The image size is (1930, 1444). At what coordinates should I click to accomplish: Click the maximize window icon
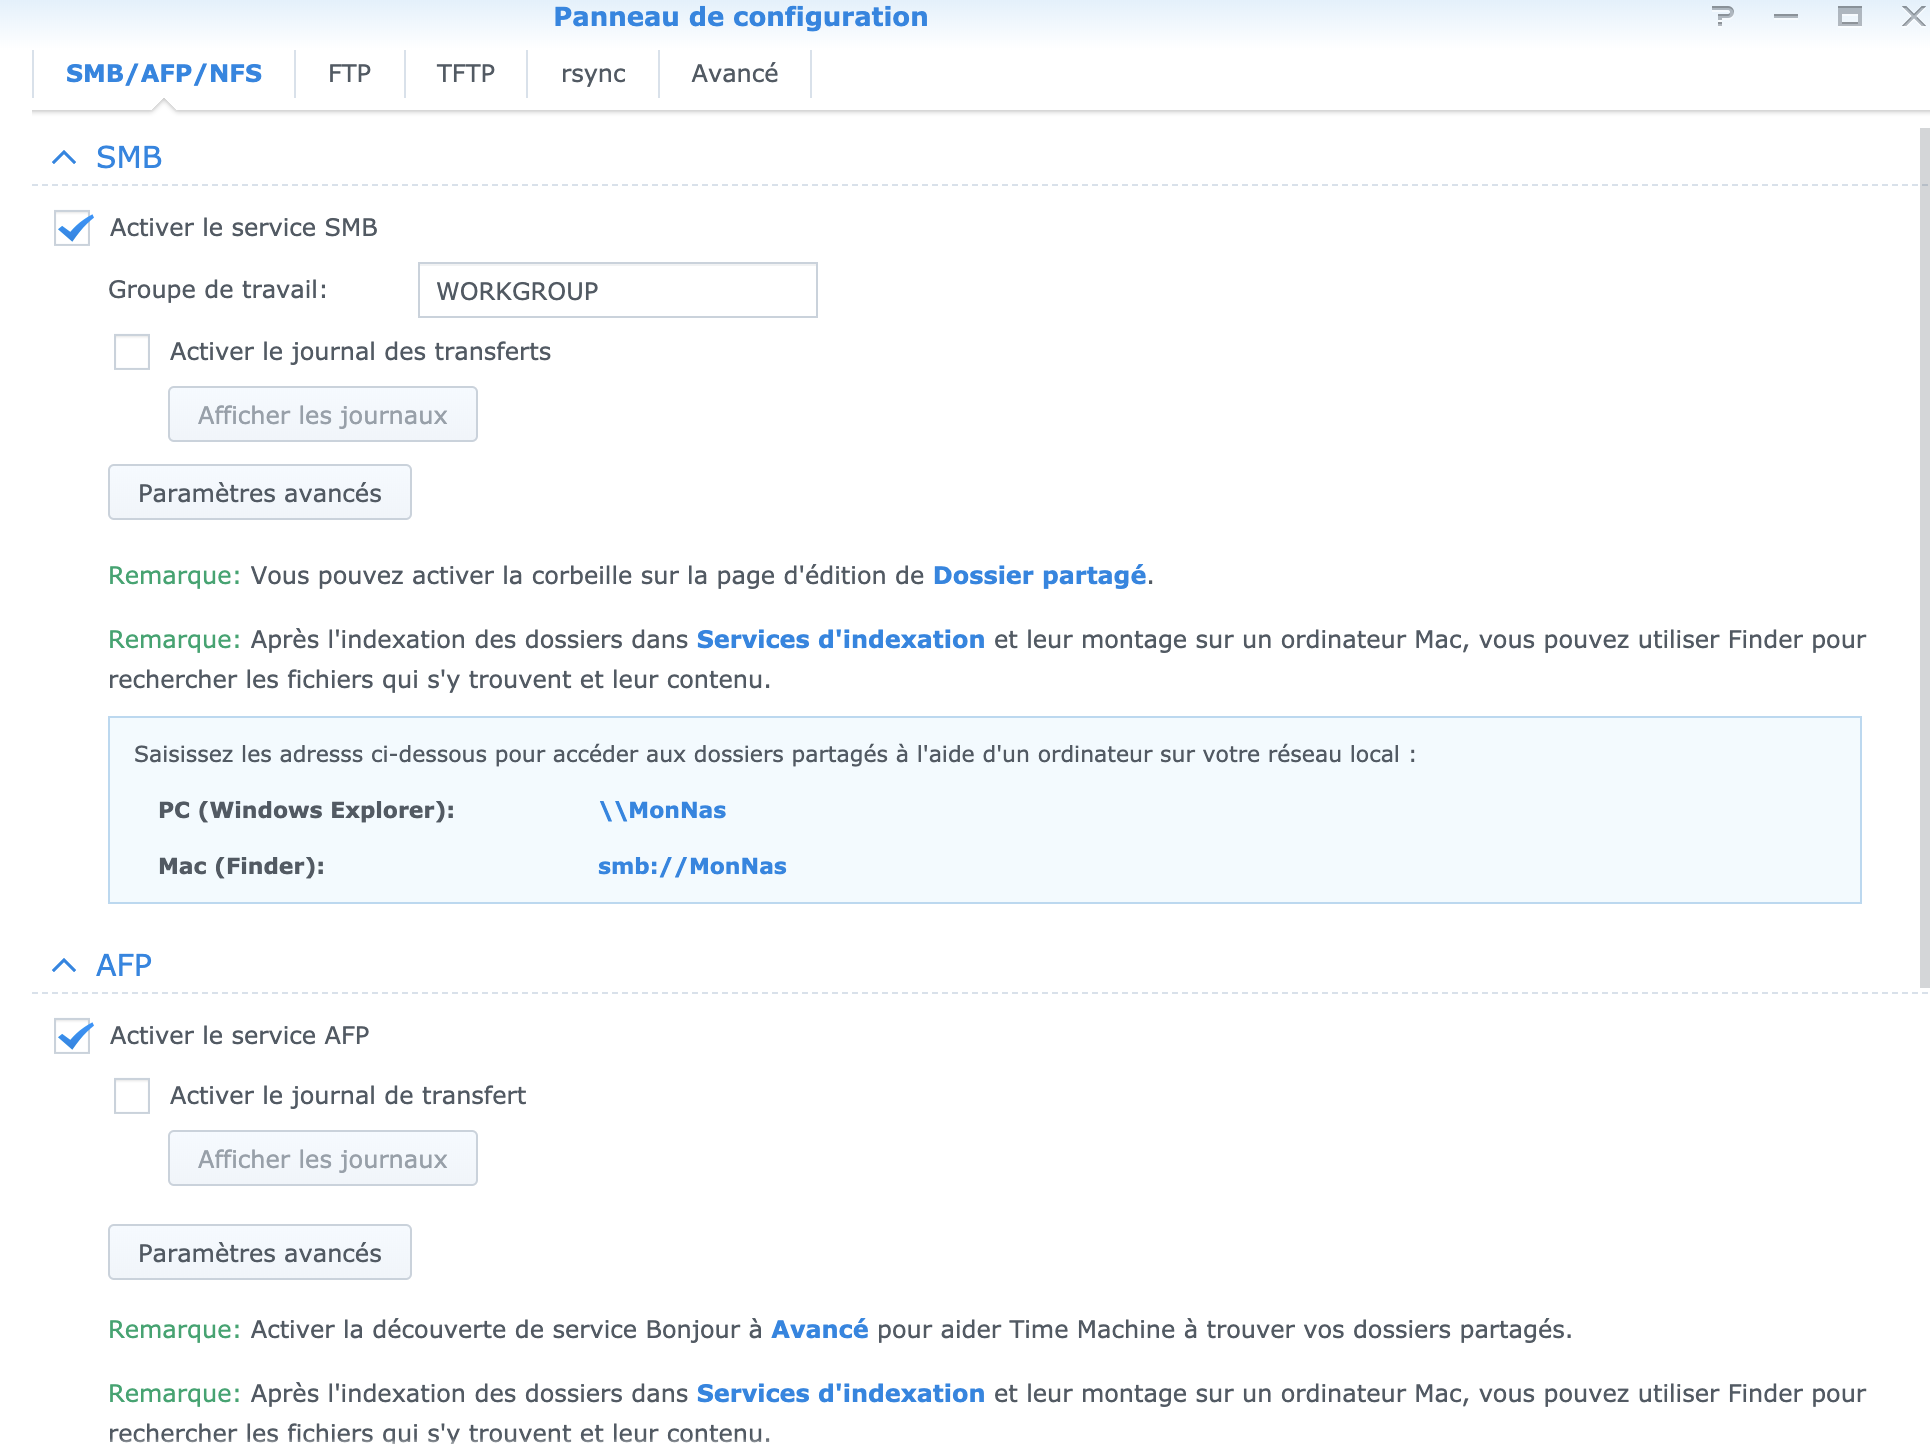[1850, 16]
